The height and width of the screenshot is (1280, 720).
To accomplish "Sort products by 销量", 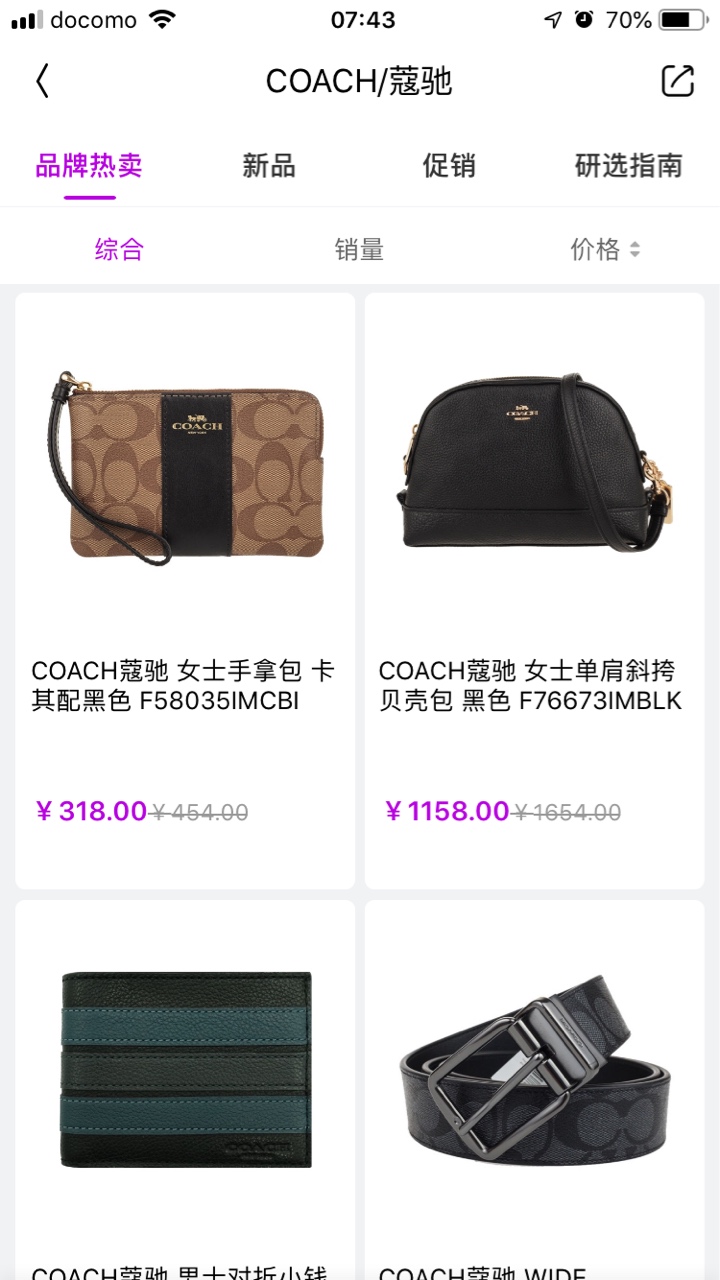I will (359, 250).
